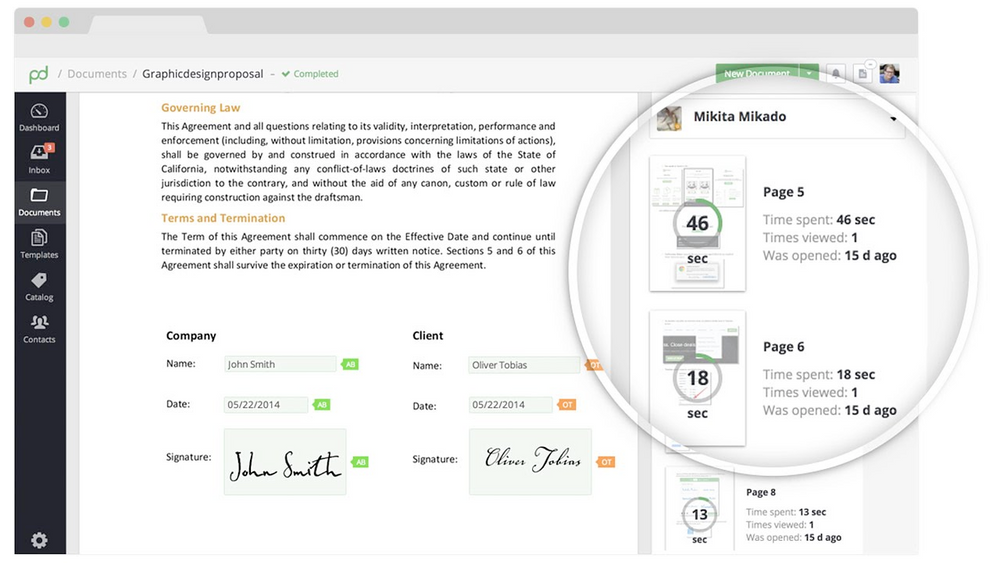1000x563 pixels.
Task: Select the Page 5 analytics thumbnail
Action: (697, 224)
